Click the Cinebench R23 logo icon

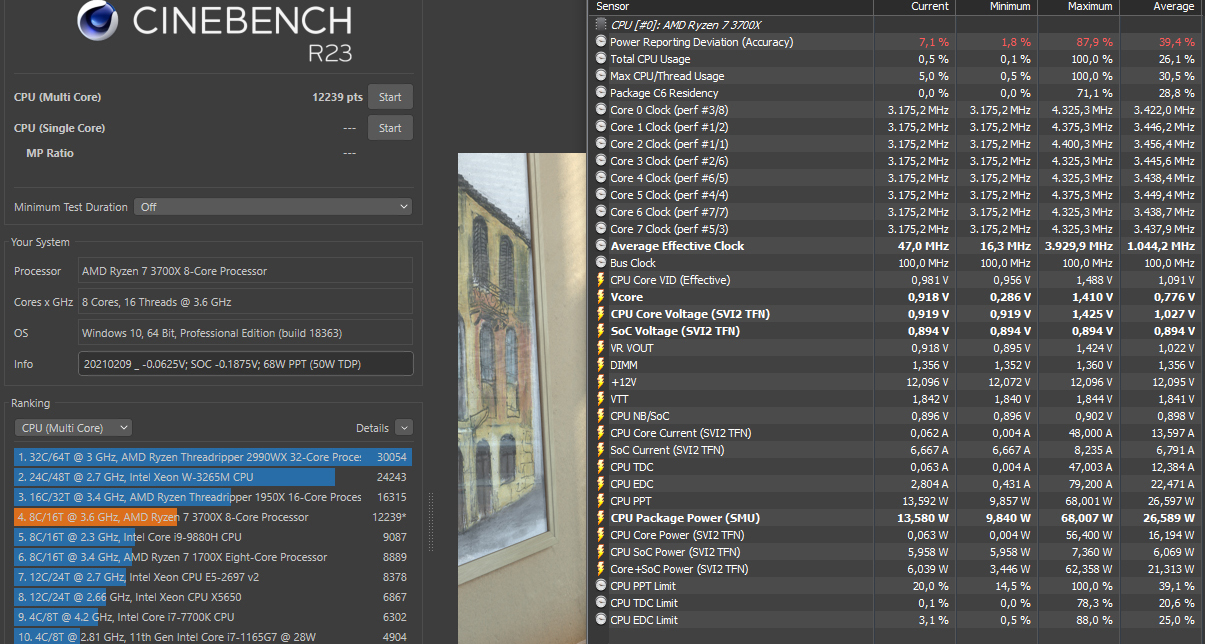point(98,20)
